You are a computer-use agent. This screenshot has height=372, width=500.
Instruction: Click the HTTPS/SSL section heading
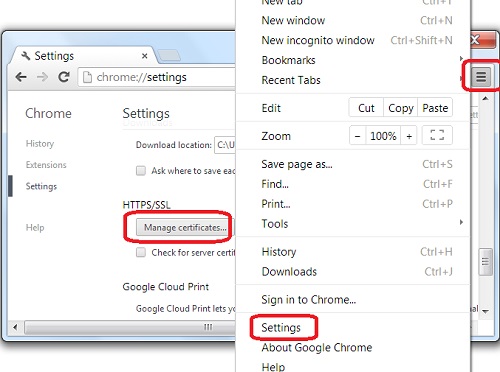(x=146, y=205)
